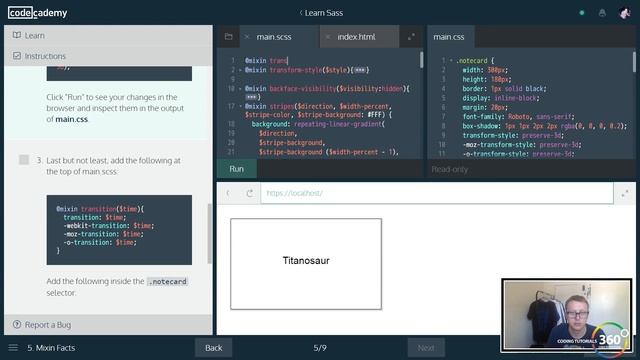Collapse the Instructions panel header

click(108, 56)
